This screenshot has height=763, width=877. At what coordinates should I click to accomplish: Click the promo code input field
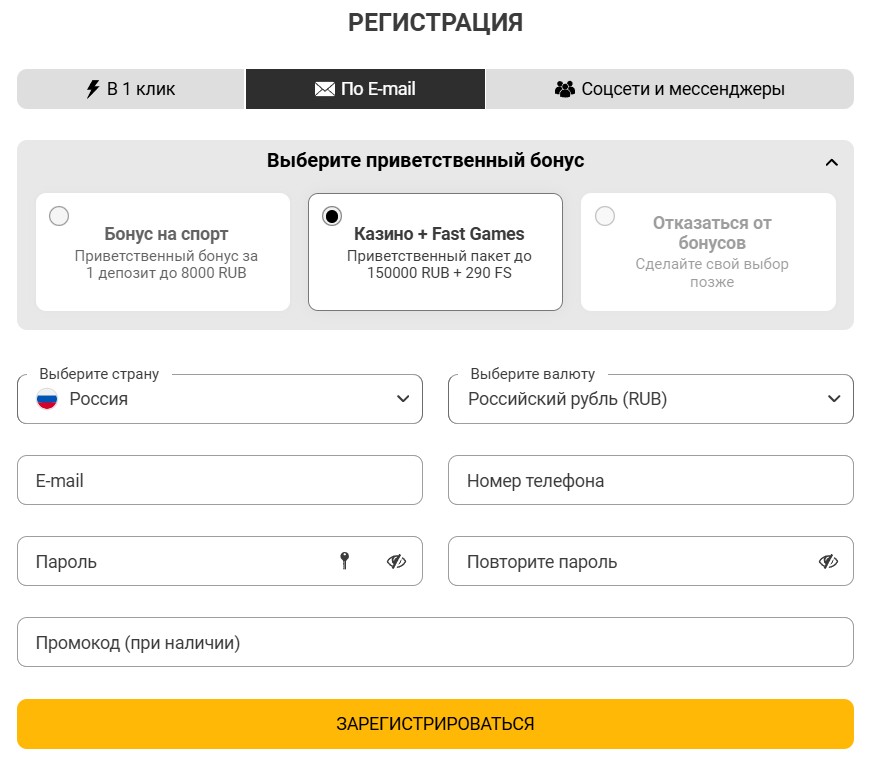click(435, 642)
